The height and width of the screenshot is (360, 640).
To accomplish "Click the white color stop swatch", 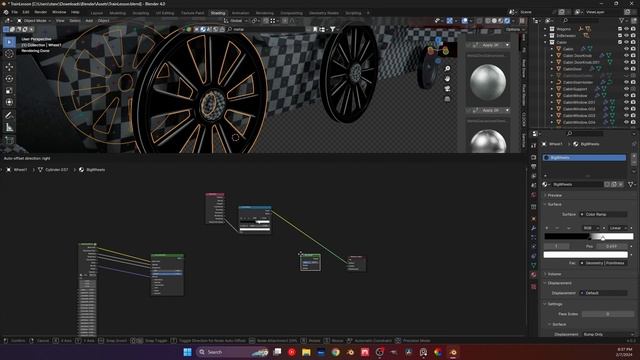I will pyautogui.click(x=585, y=255).
